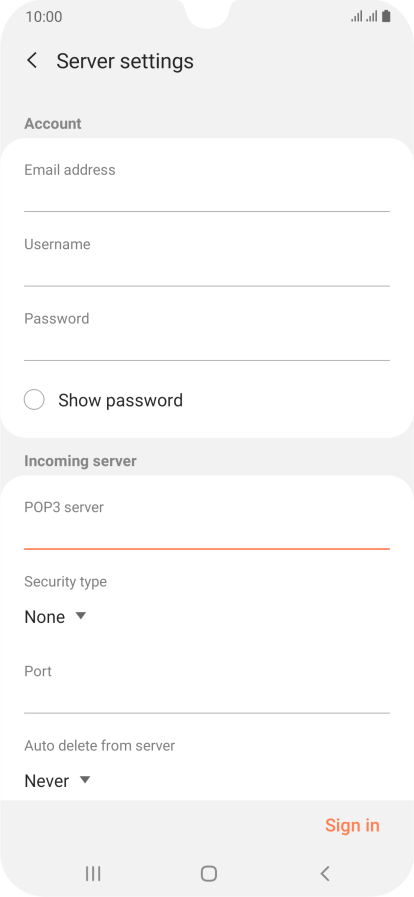
Task: Go back using the header arrow
Action: pyautogui.click(x=32, y=61)
